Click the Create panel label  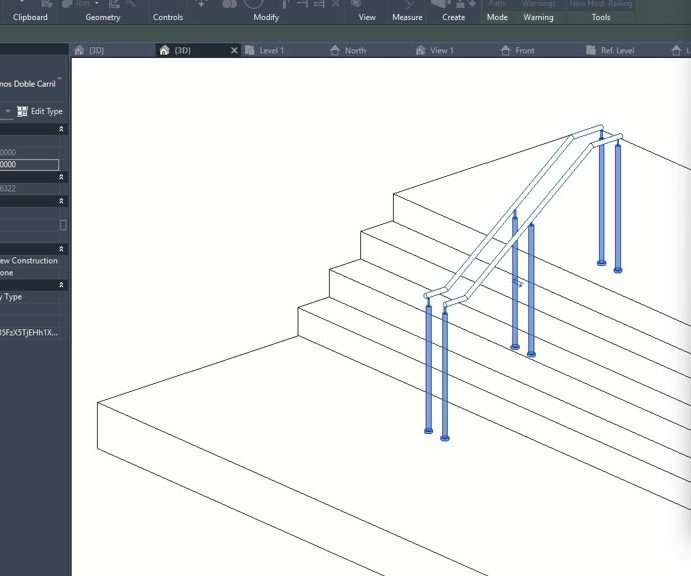(453, 17)
